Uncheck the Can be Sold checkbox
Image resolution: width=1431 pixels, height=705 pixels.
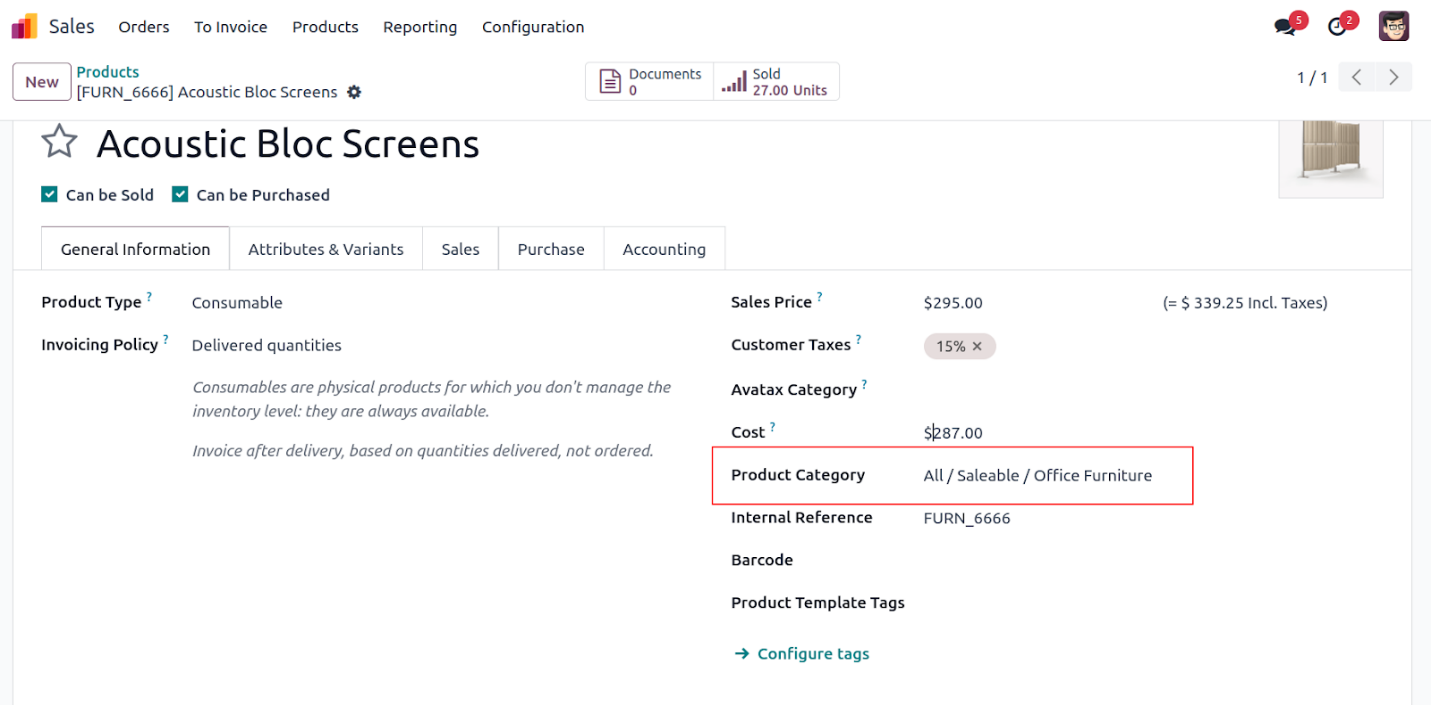coord(49,195)
